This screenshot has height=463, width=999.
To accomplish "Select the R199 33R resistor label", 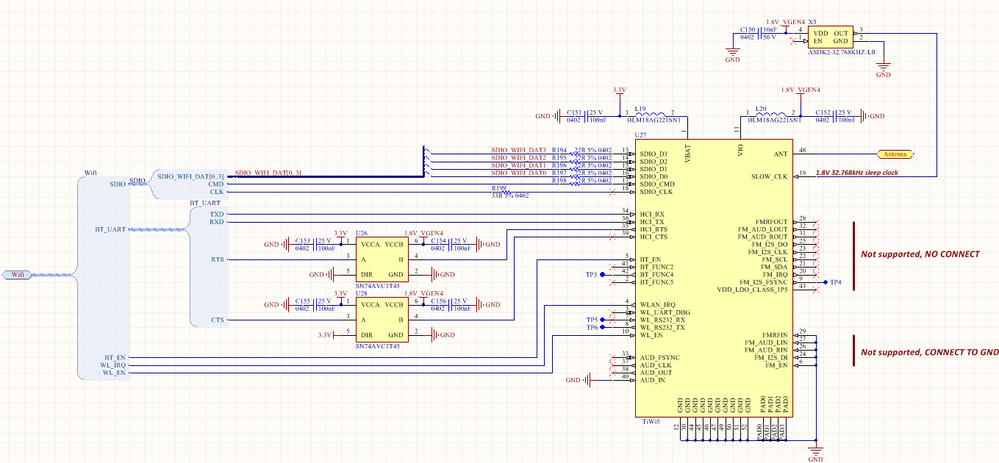I will [x=510, y=192].
